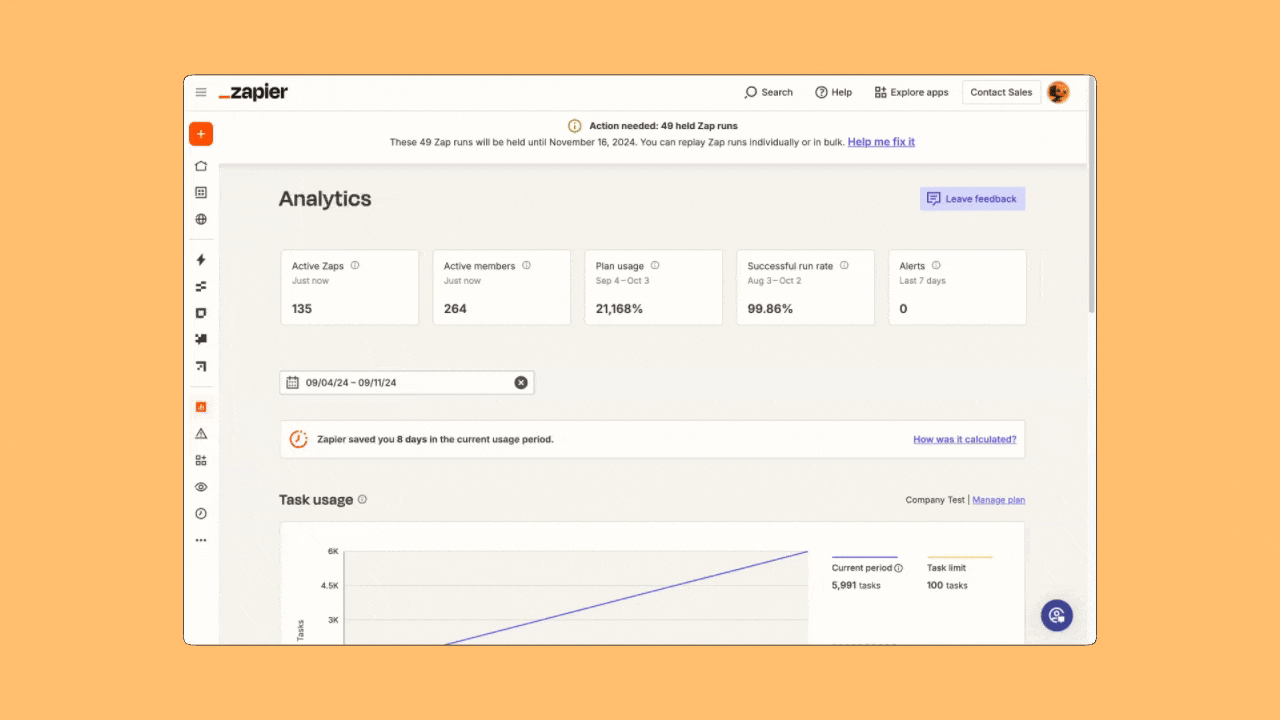Image resolution: width=1280 pixels, height=720 pixels.
Task: Click the date range field 09/04/24 – 09/11/24
Action: coord(406,382)
